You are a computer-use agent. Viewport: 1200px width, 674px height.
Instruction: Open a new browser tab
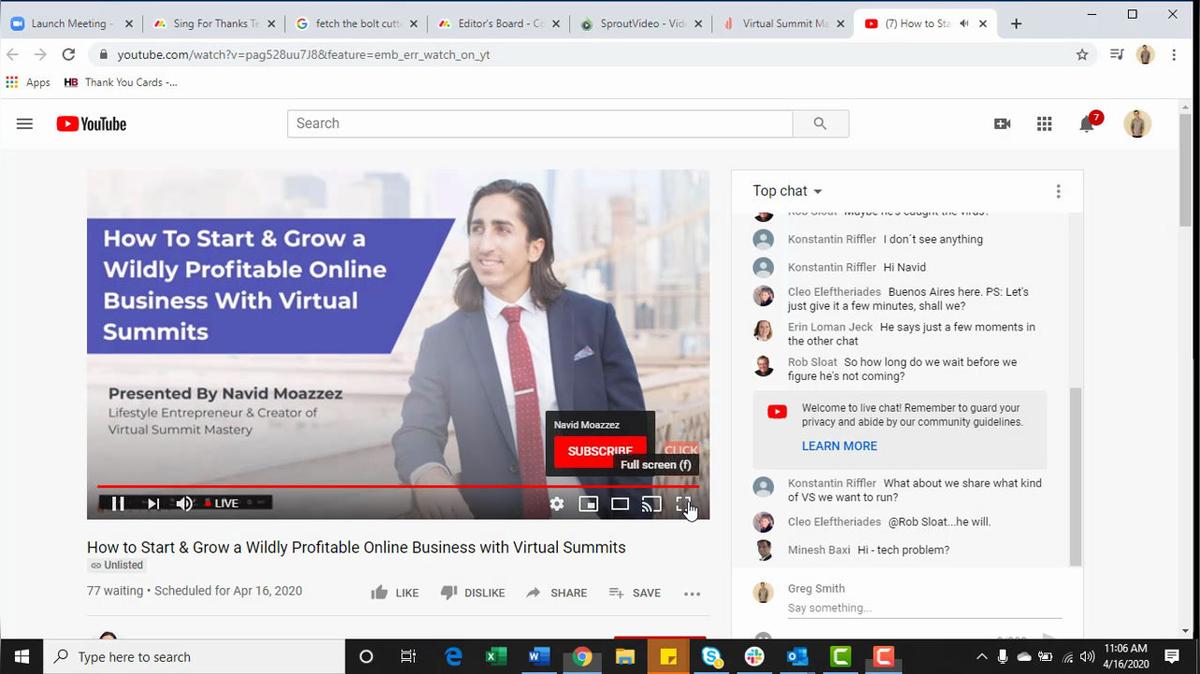1016,24
